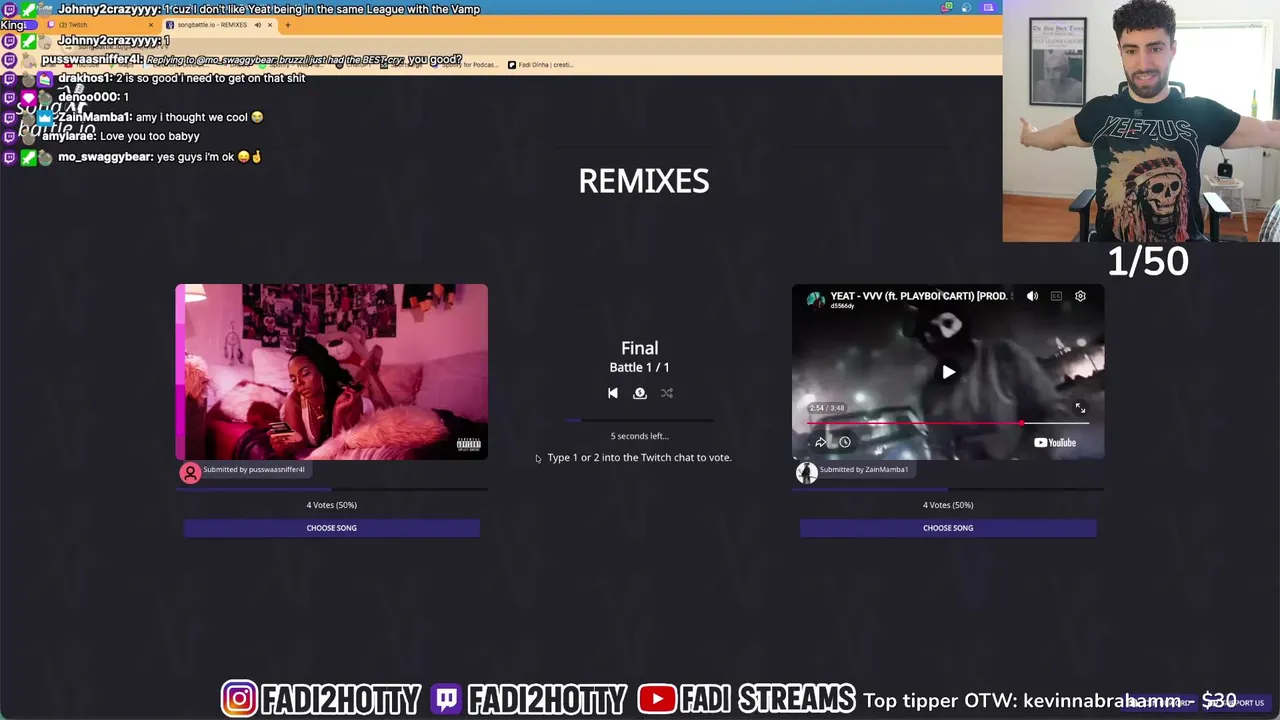This screenshot has height=720, width=1280.
Task: Click the ZainMamba1 submitter avatar
Action: pos(806,472)
